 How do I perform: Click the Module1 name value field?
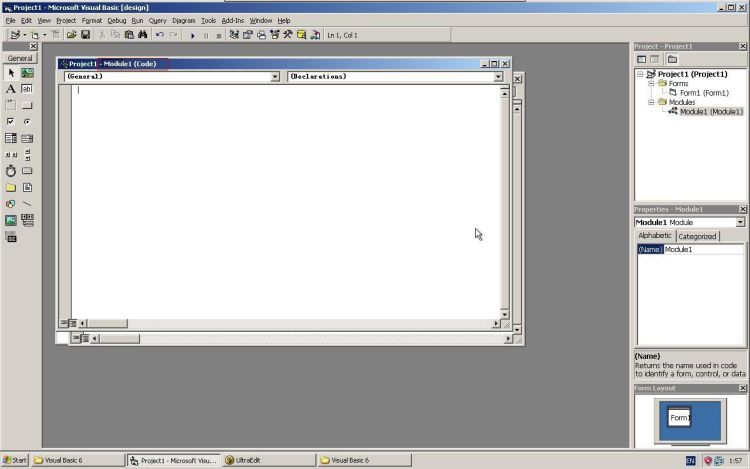704,250
